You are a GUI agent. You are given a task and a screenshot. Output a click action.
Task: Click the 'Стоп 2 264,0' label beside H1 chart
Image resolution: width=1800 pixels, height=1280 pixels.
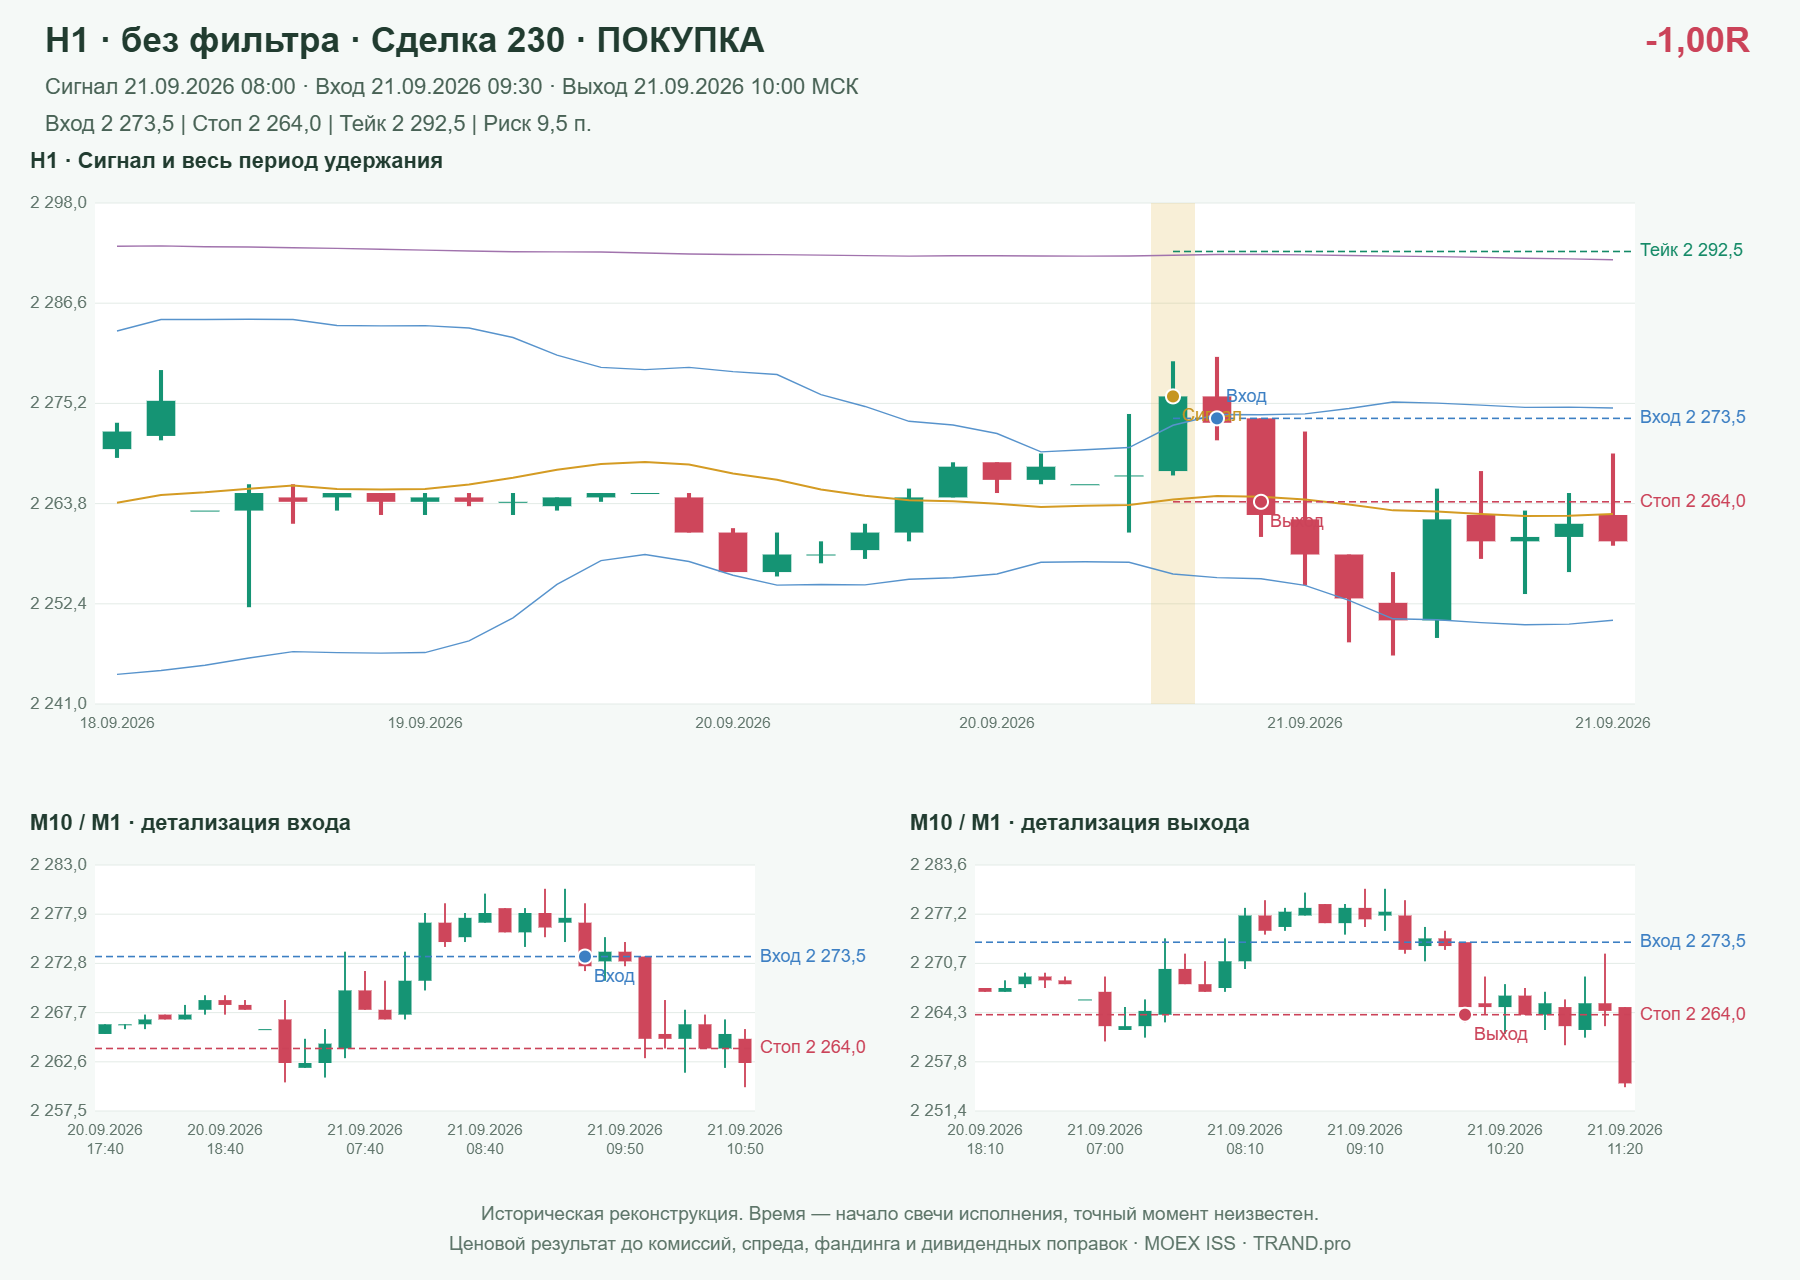[1693, 501]
